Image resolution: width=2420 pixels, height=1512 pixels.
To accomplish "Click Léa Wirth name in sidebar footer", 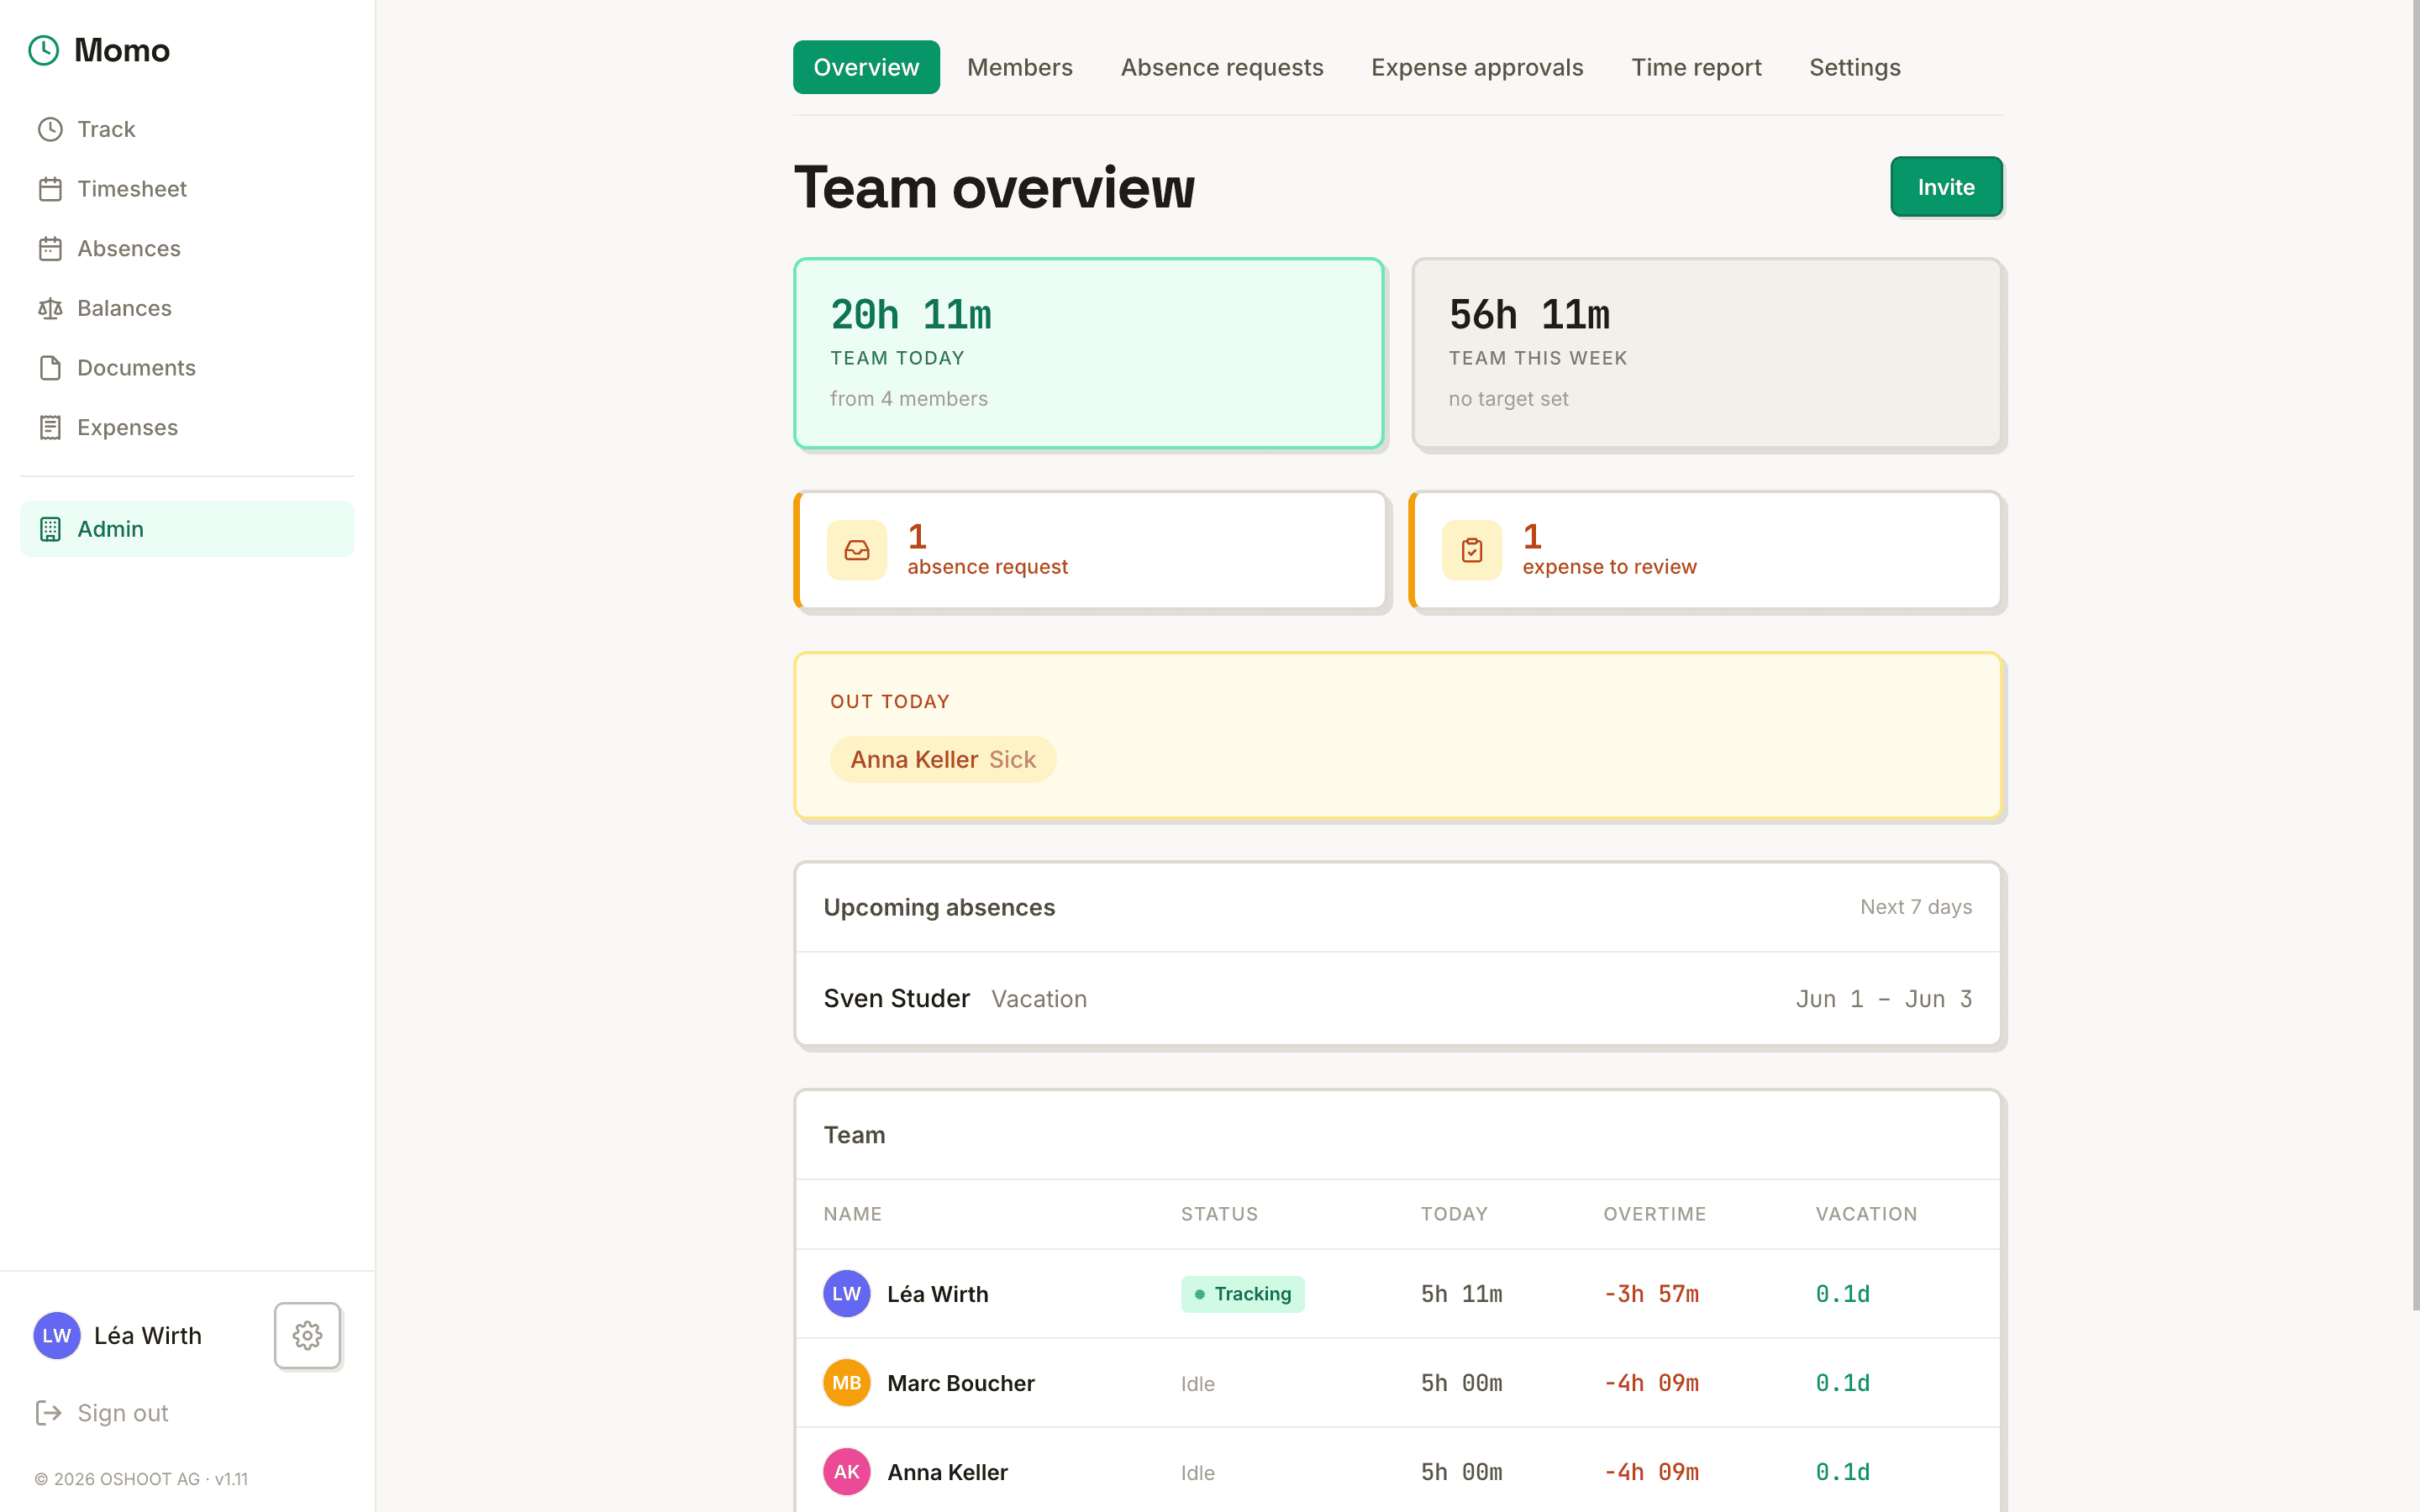I will [x=148, y=1335].
